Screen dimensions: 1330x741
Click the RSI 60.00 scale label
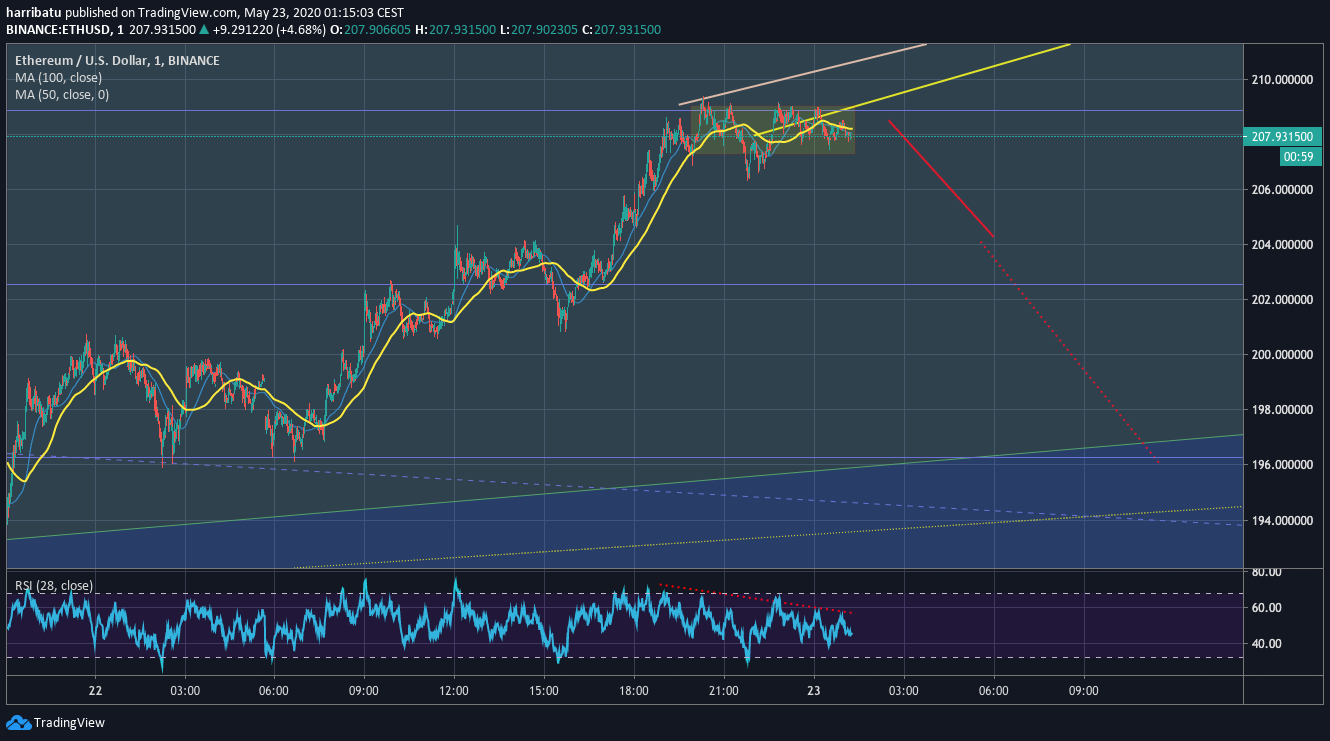coord(1265,607)
